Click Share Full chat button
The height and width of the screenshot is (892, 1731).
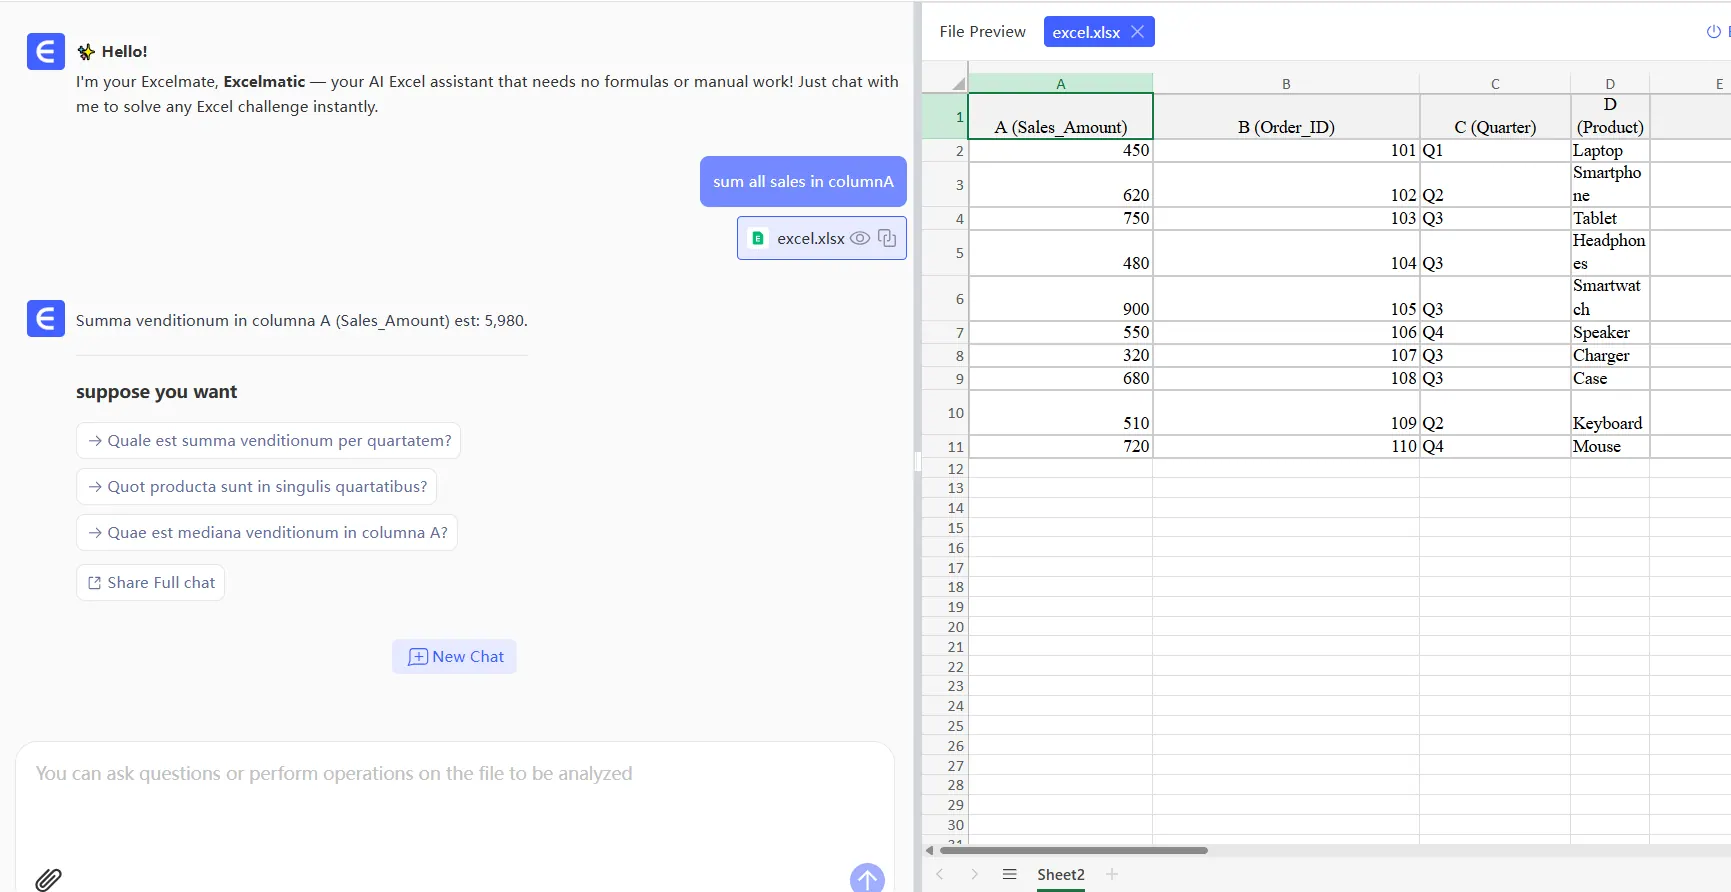coord(151,583)
